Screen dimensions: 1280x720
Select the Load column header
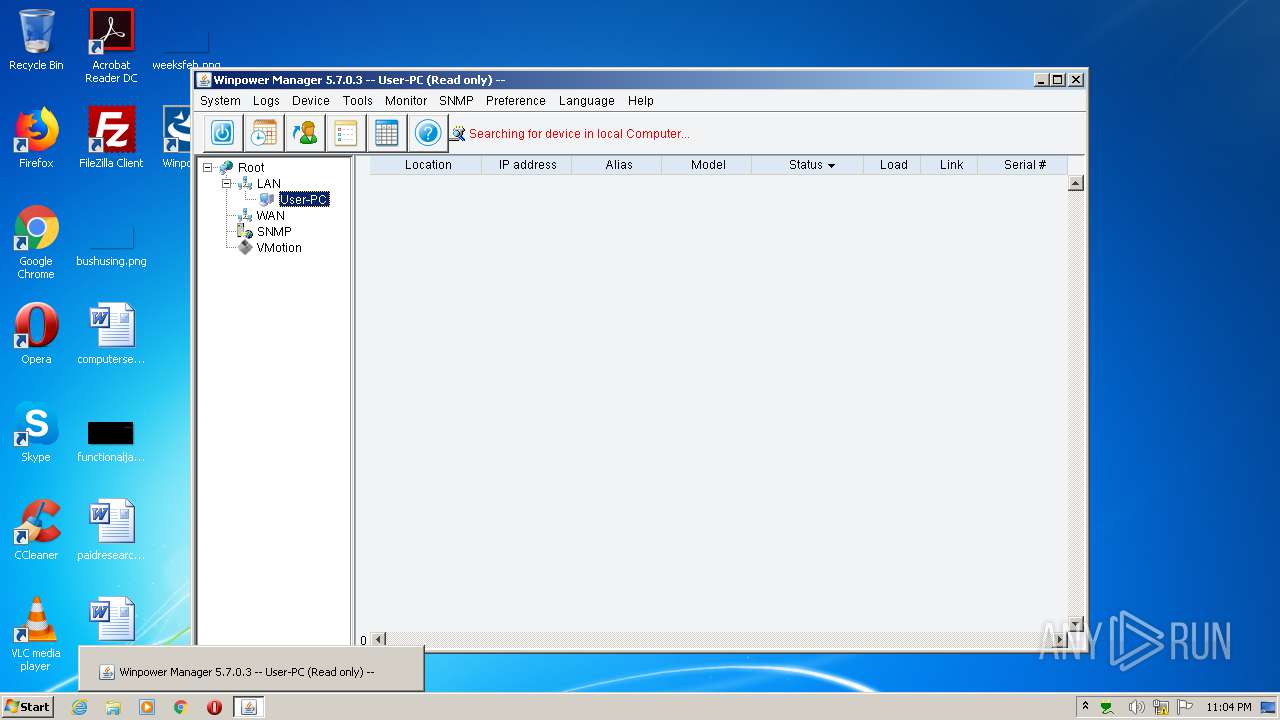pos(893,165)
